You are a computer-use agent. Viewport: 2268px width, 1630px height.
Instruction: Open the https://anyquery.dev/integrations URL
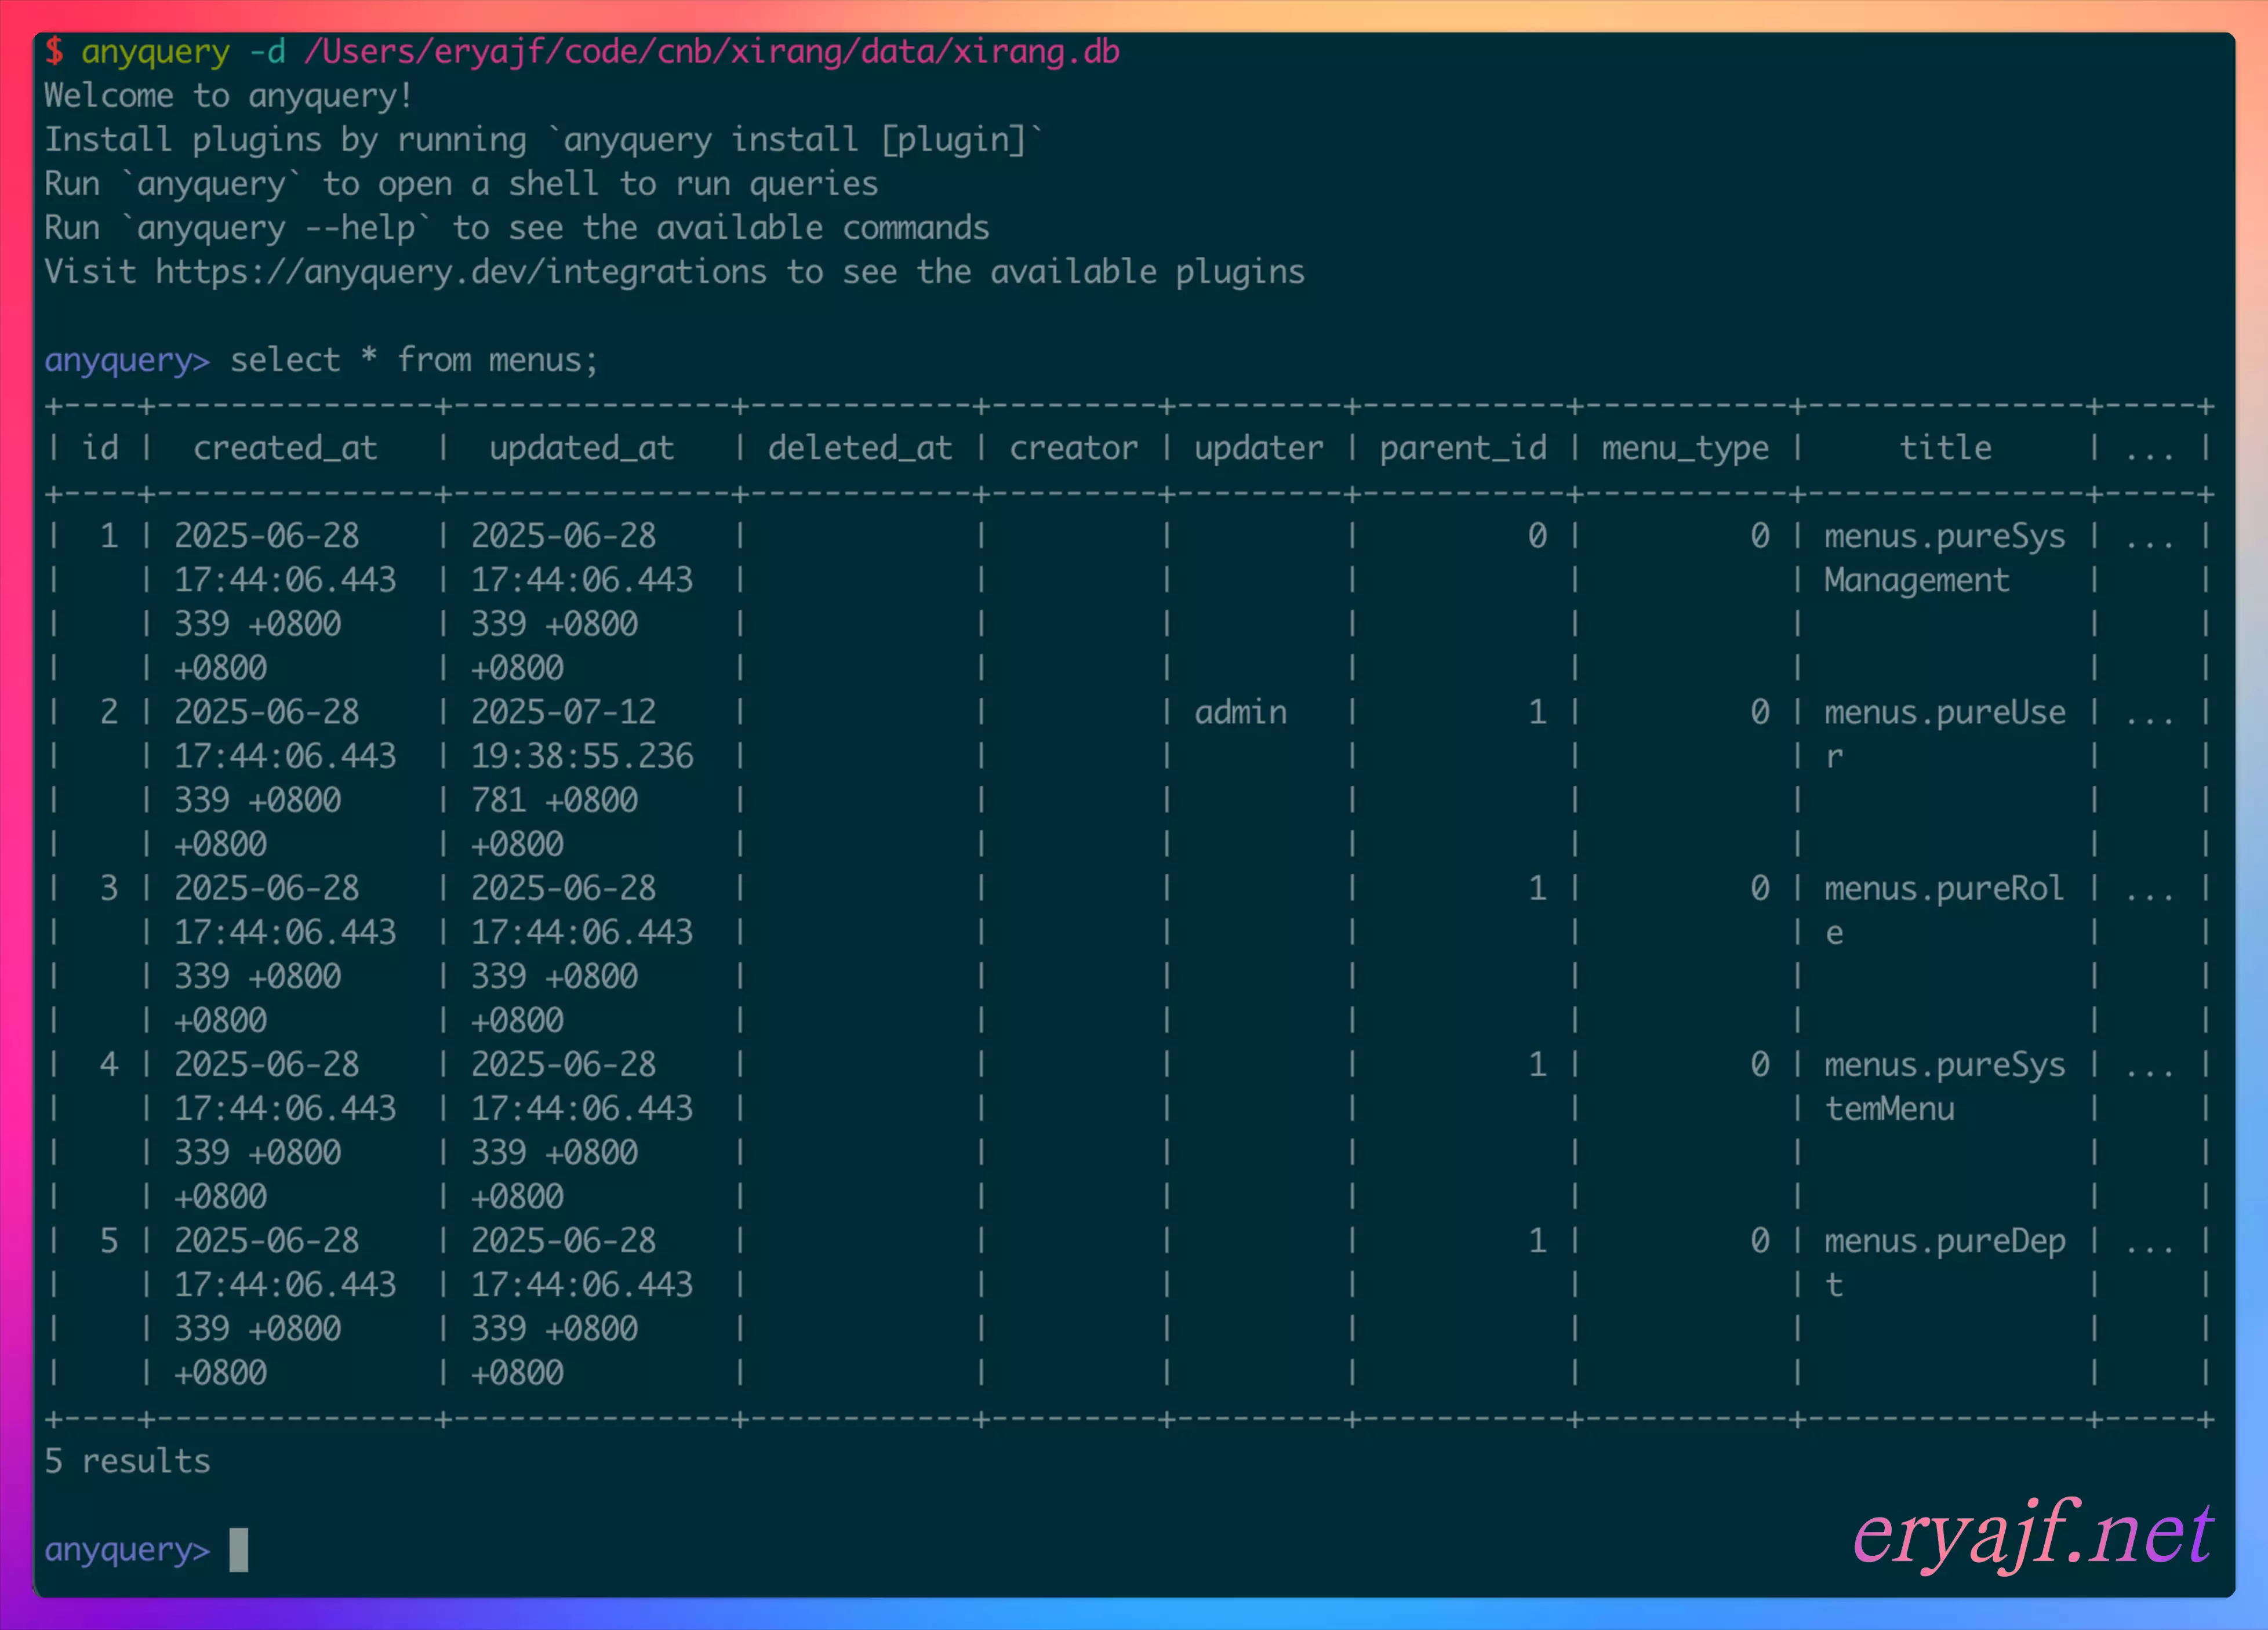click(x=461, y=272)
